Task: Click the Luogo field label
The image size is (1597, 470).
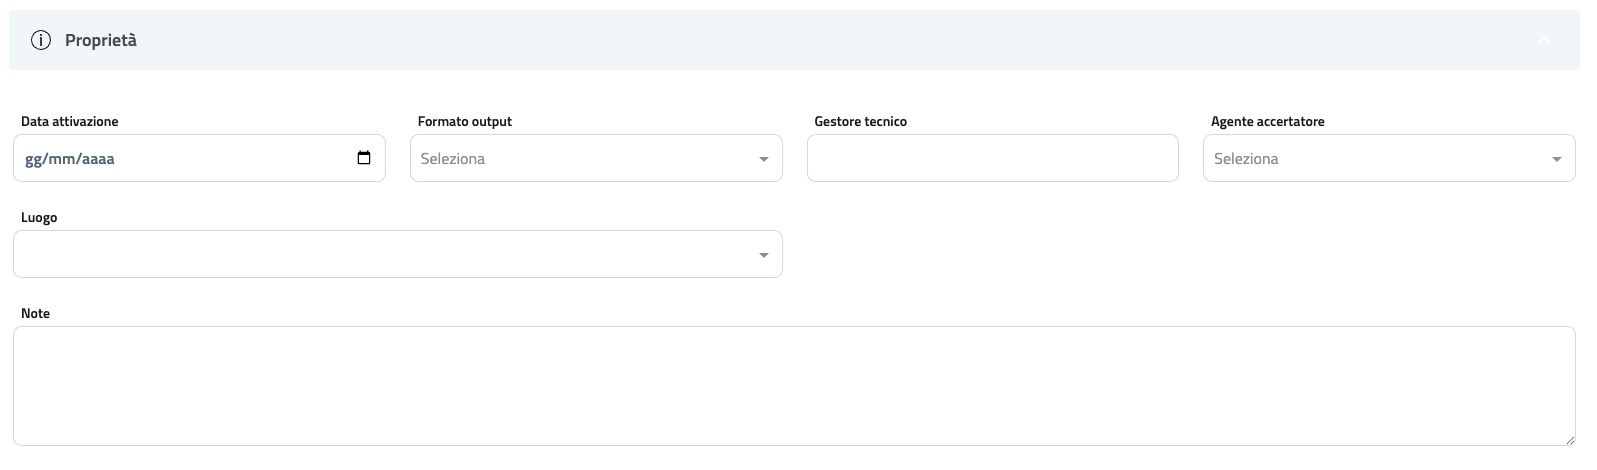Action: click(39, 217)
